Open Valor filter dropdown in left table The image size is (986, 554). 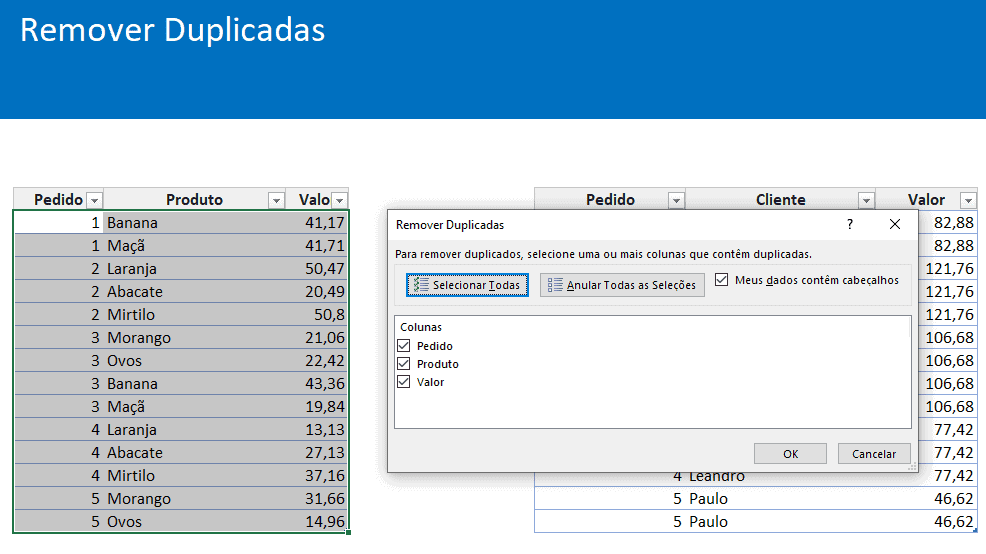340,200
